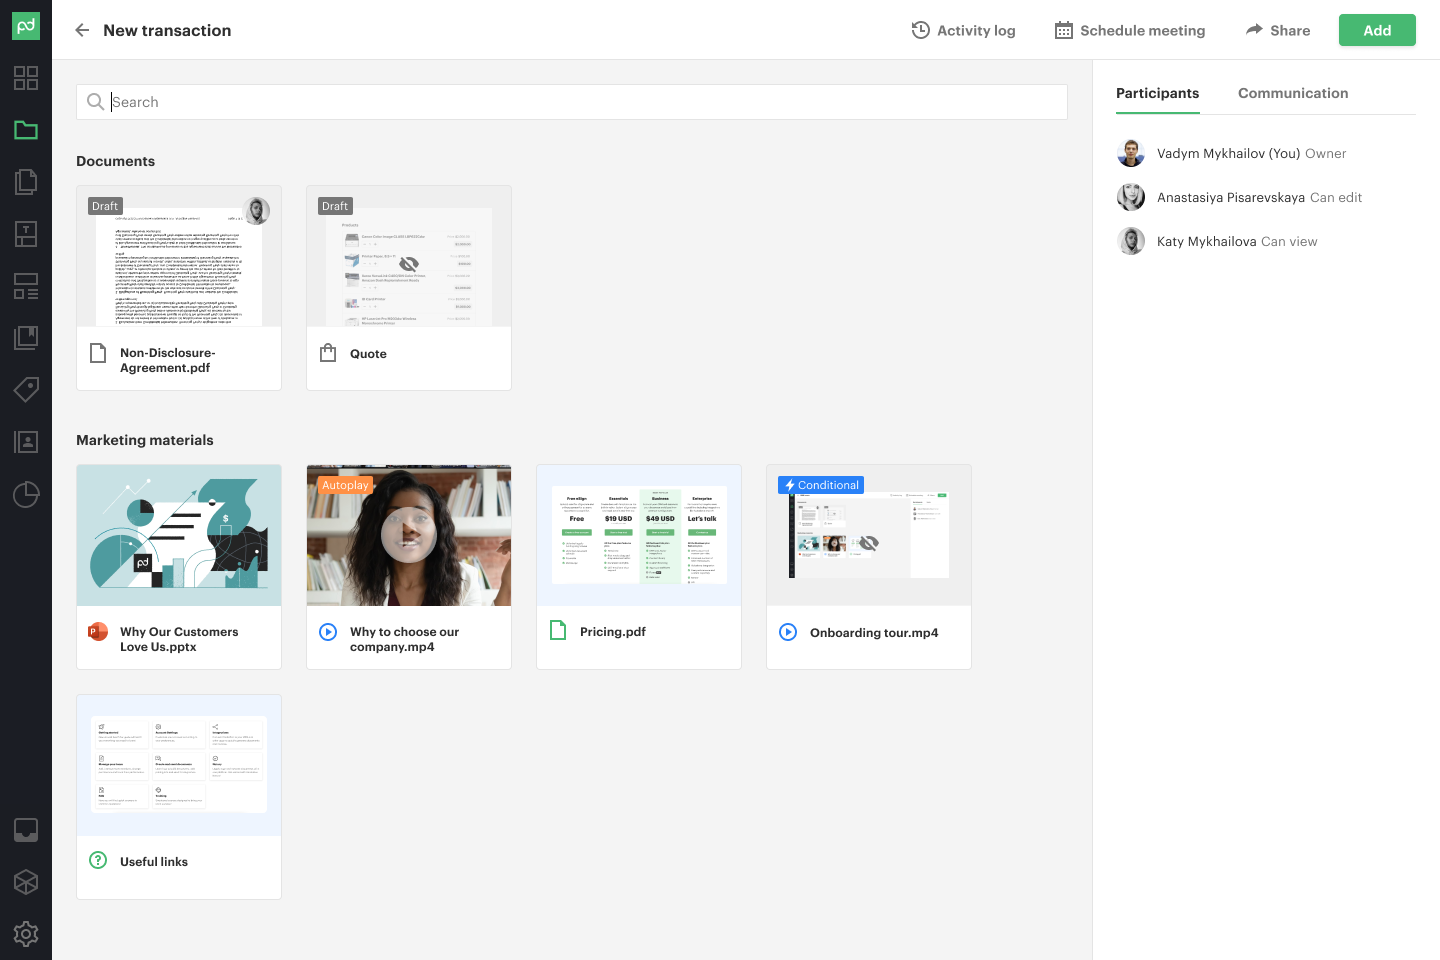Viewport: 1440px width, 960px height.
Task: Play the Why to choose our company video
Action: (x=409, y=535)
